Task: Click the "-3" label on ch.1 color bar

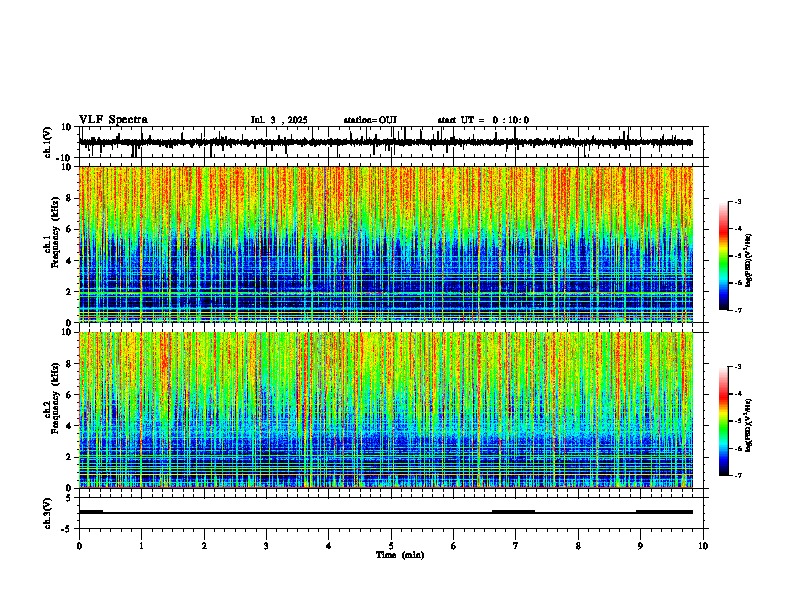Action: pyautogui.click(x=737, y=201)
